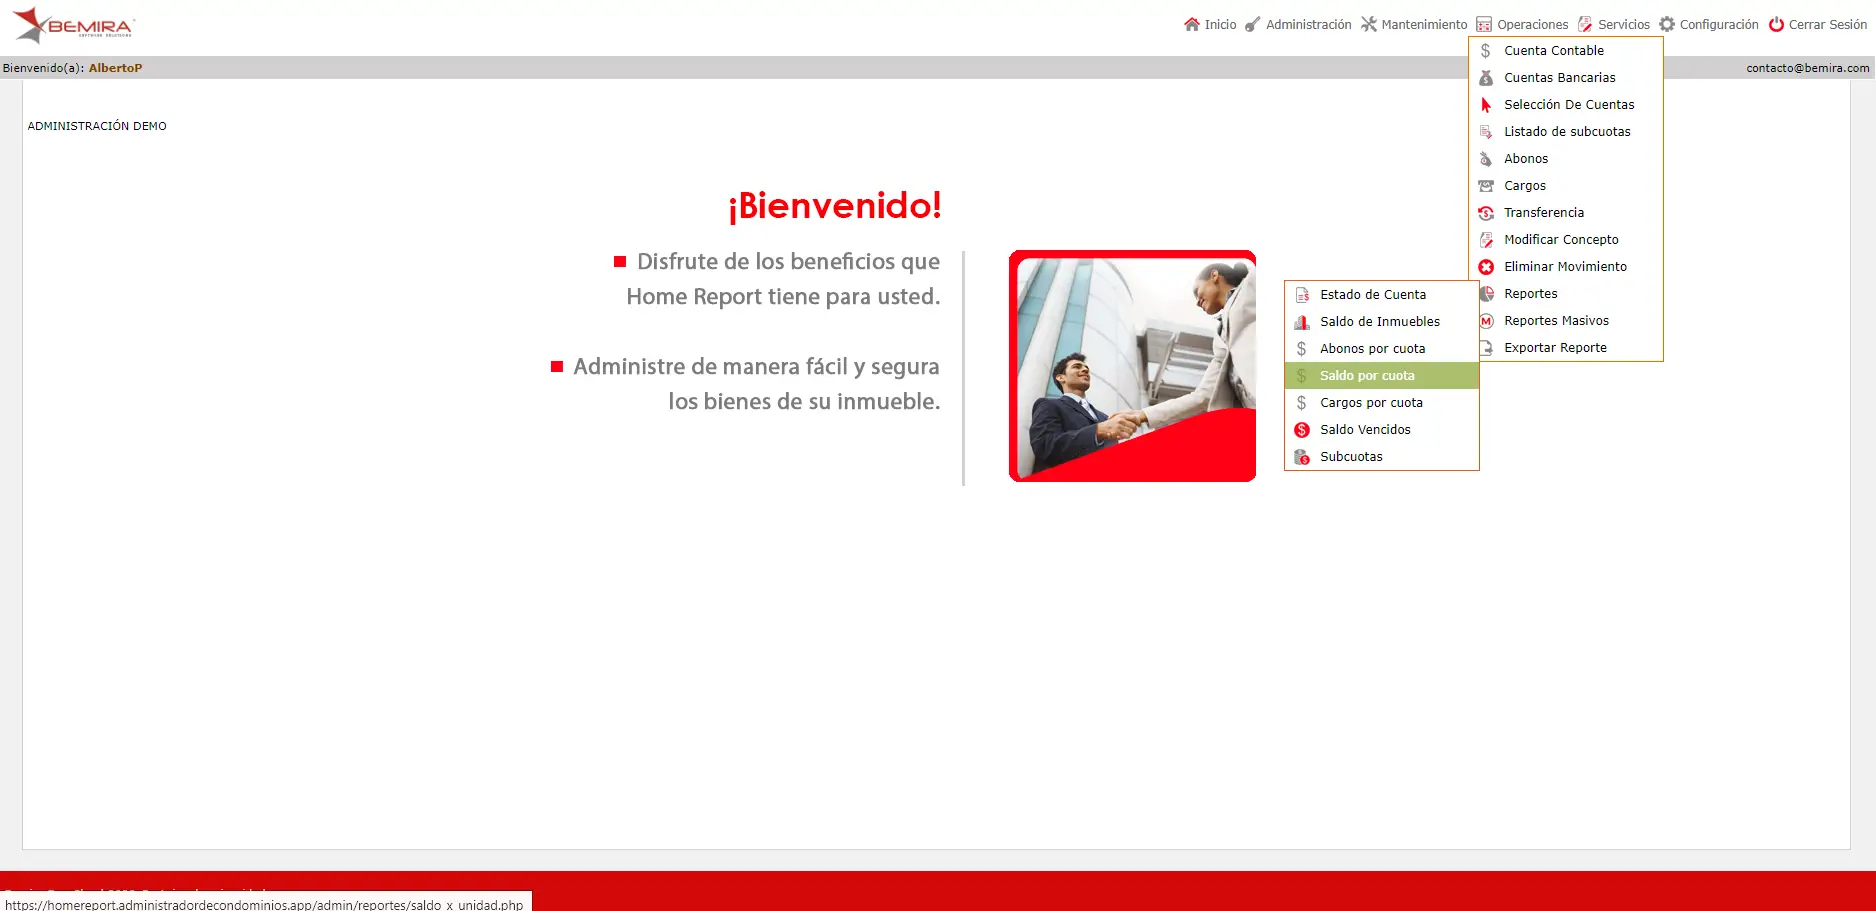Click the Servicios document icon
This screenshot has height=911, width=1876.
click(x=1585, y=24)
